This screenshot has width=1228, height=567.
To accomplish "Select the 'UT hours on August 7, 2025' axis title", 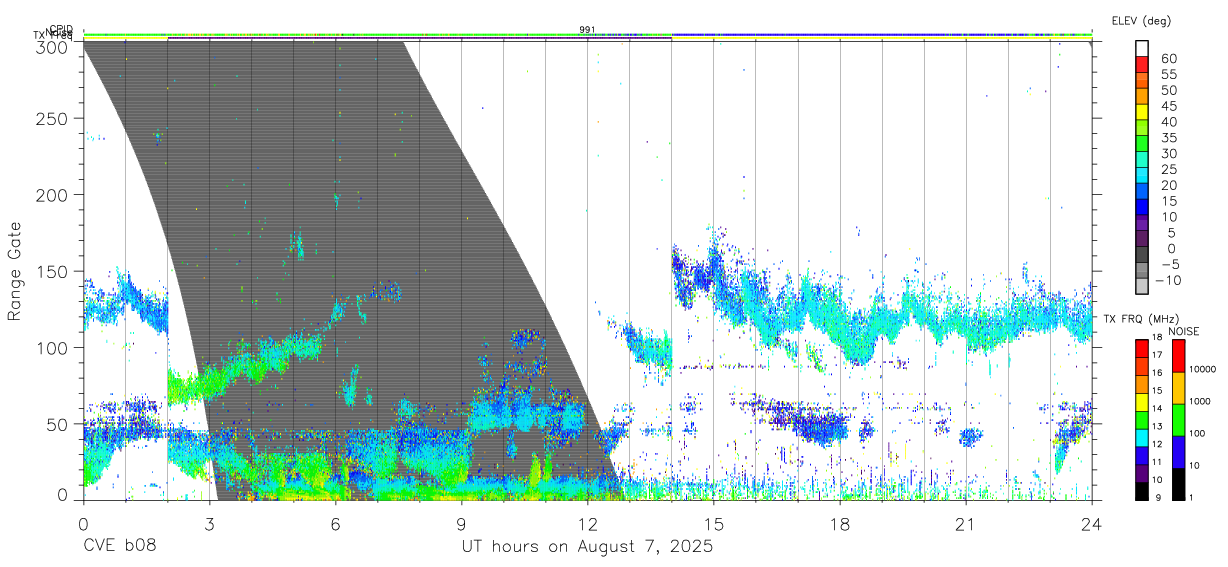I will click(587, 547).
